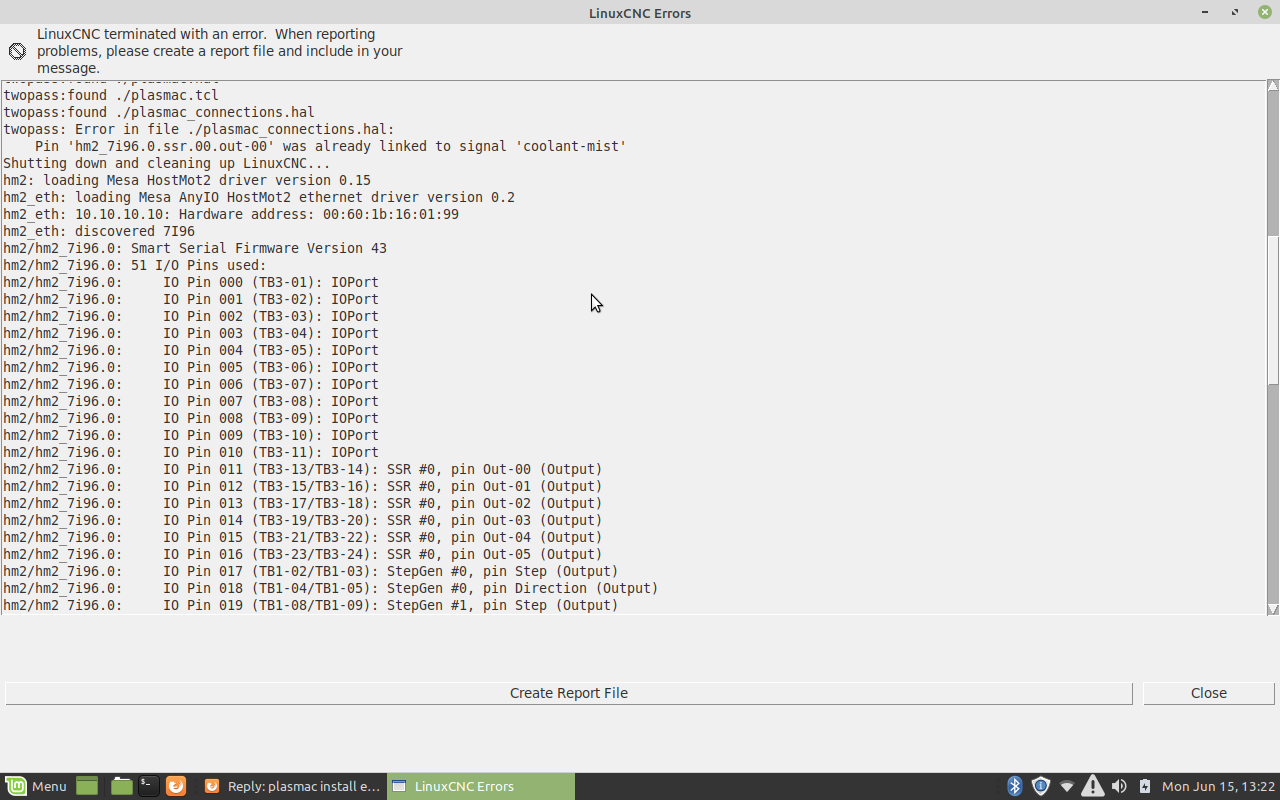Click the 'IO Pin 011' SSR Out-00 line
Screen dimensions: 1280x800
(303, 469)
